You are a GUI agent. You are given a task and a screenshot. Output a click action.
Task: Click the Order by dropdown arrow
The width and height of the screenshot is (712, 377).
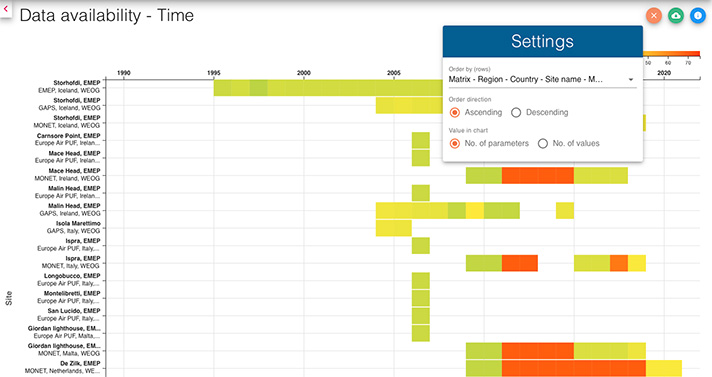point(631,79)
